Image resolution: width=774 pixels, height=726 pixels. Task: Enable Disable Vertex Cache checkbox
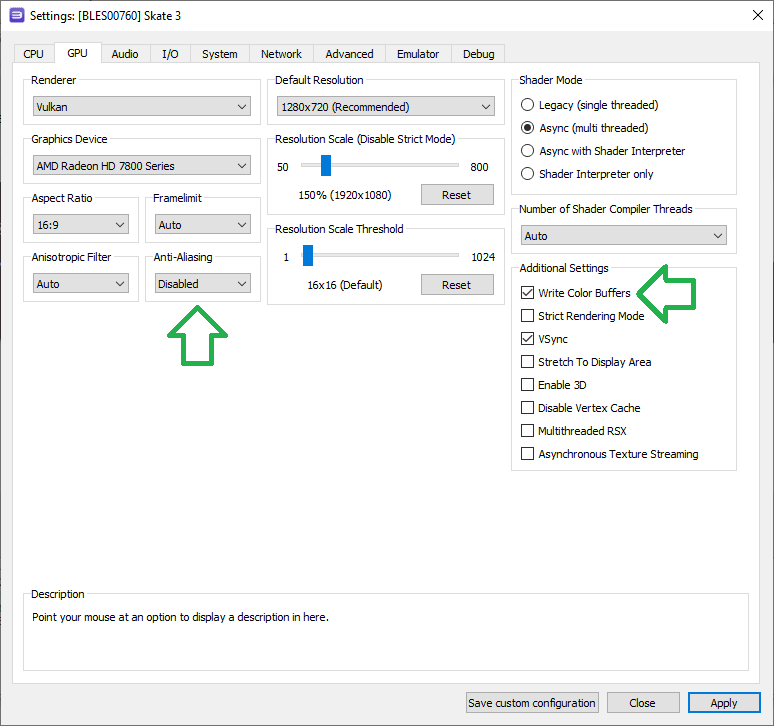pyautogui.click(x=528, y=408)
